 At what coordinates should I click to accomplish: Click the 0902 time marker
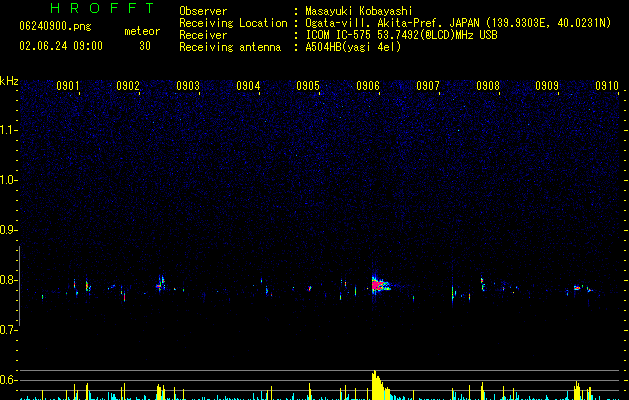pos(128,86)
